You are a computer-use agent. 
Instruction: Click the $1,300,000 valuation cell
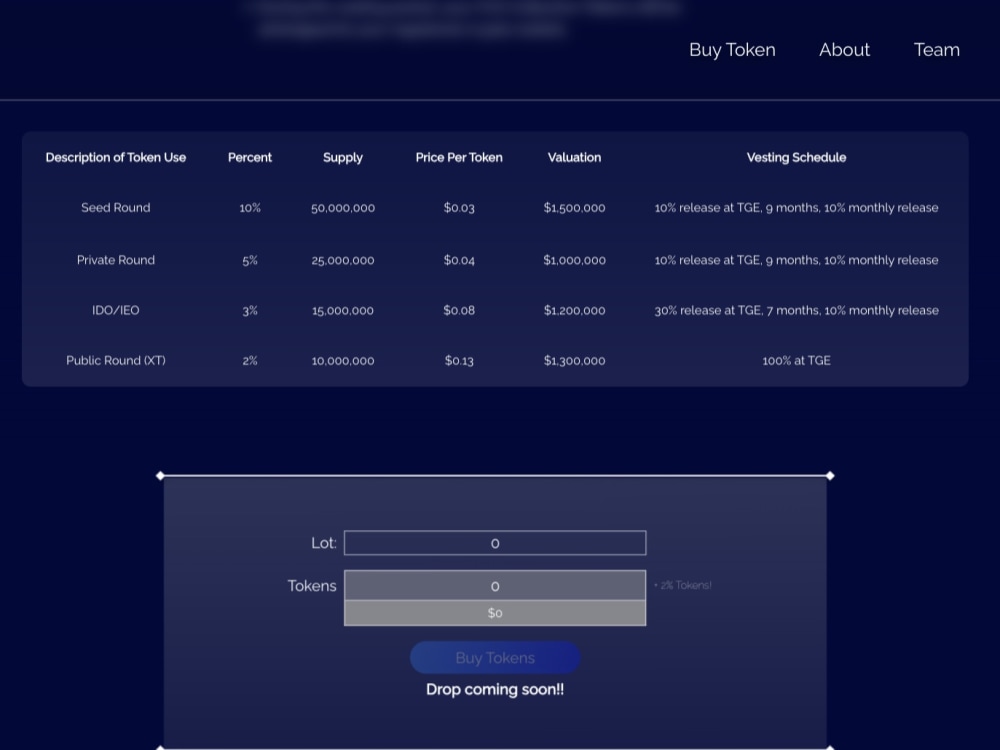coord(575,360)
